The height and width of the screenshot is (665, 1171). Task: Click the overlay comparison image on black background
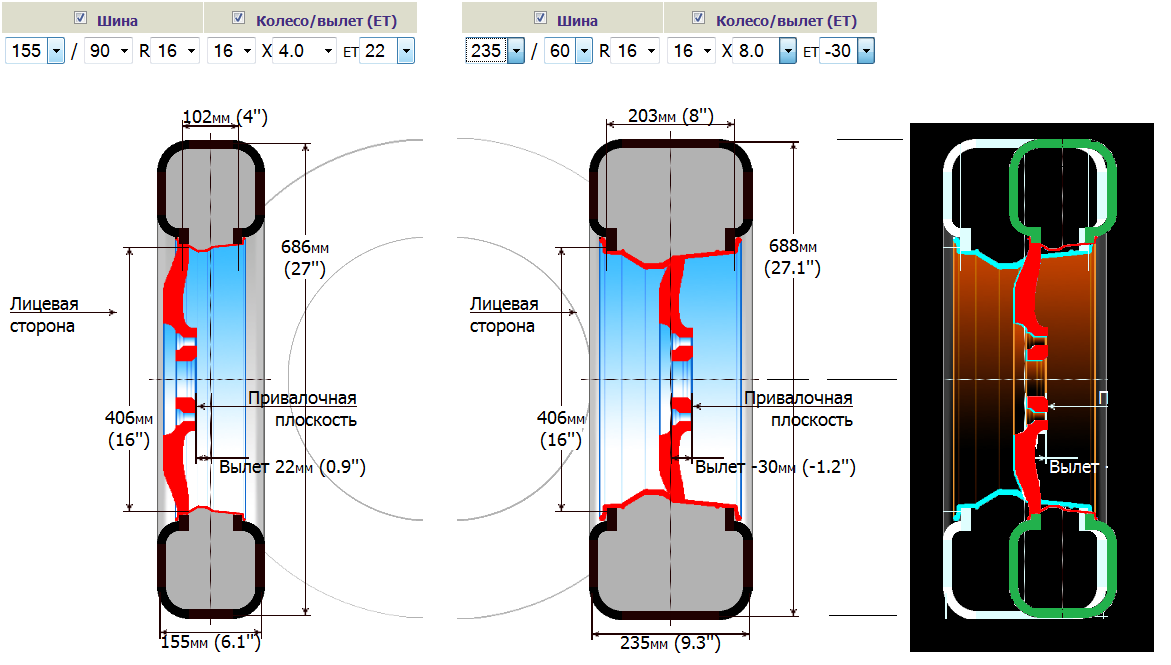click(1031, 387)
